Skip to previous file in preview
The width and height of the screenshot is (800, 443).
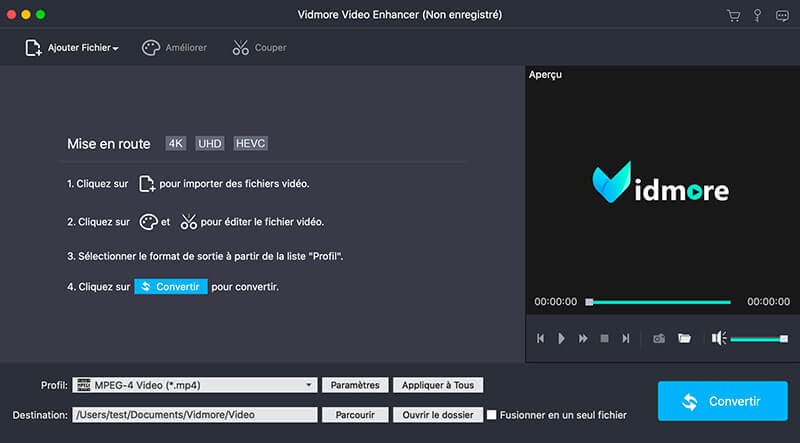pos(540,338)
